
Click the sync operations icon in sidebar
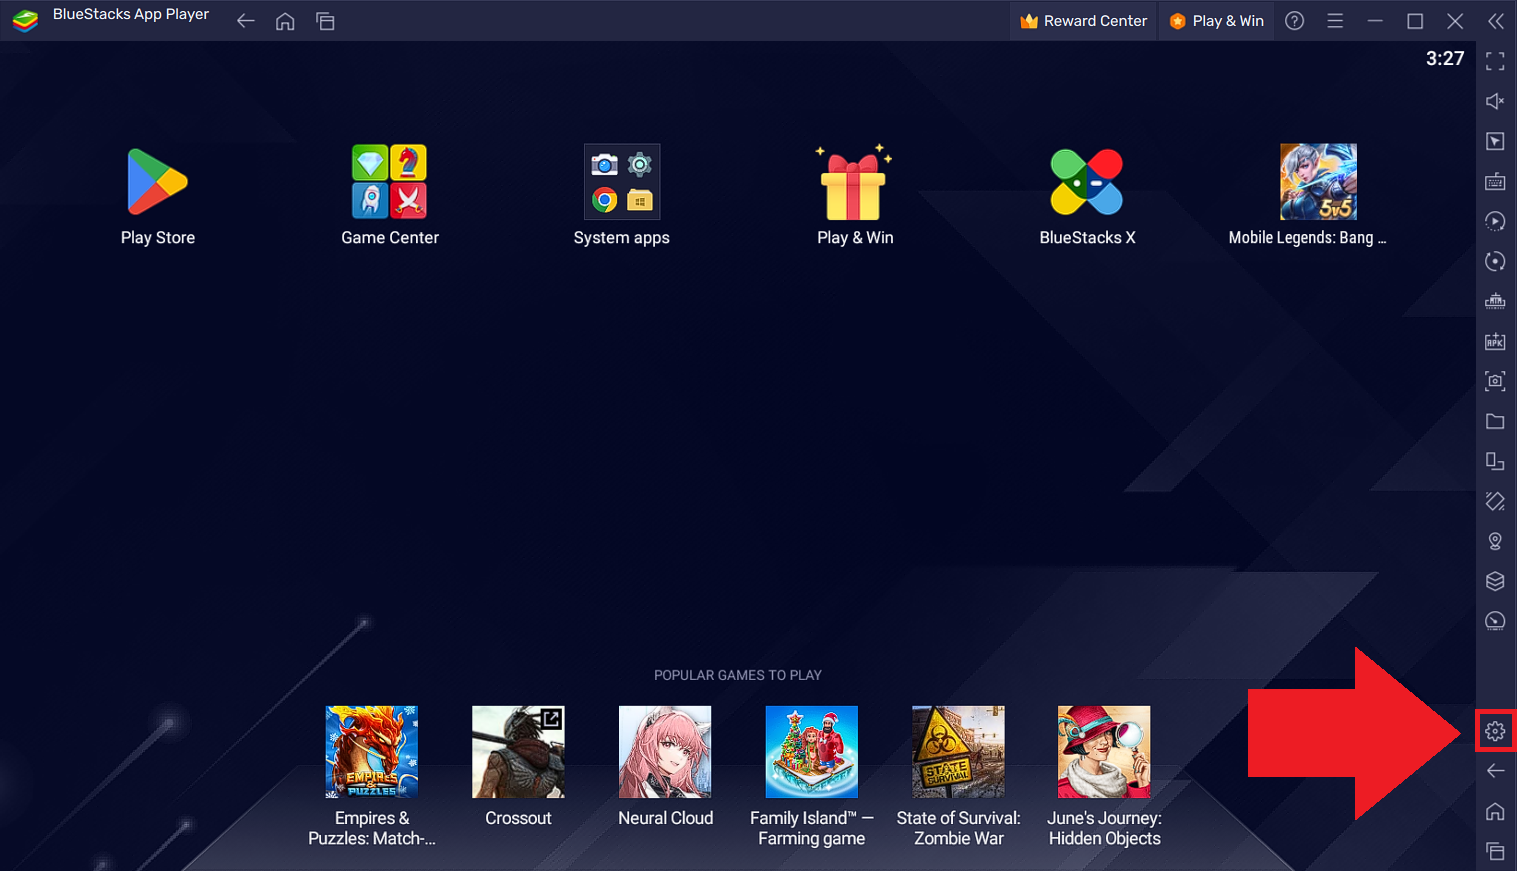[x=1495, y=261]
